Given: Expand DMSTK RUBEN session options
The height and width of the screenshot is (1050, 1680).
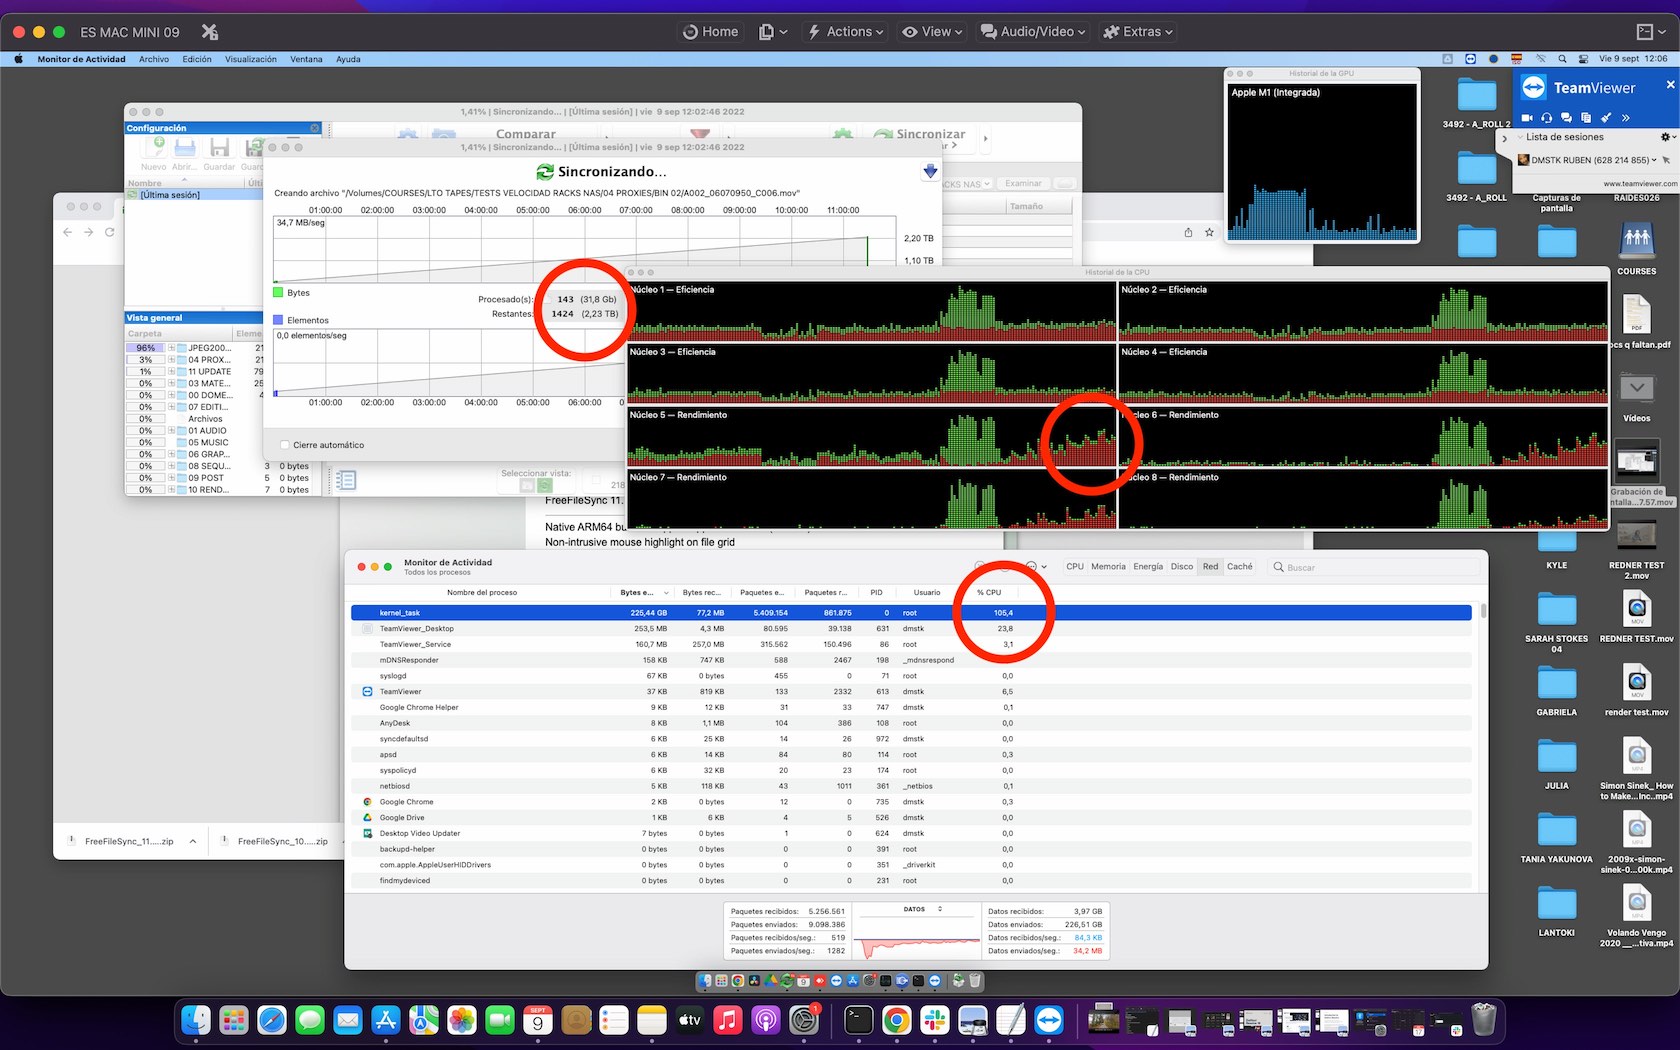Looking at the screenshot, I should tap(1654, 160).
